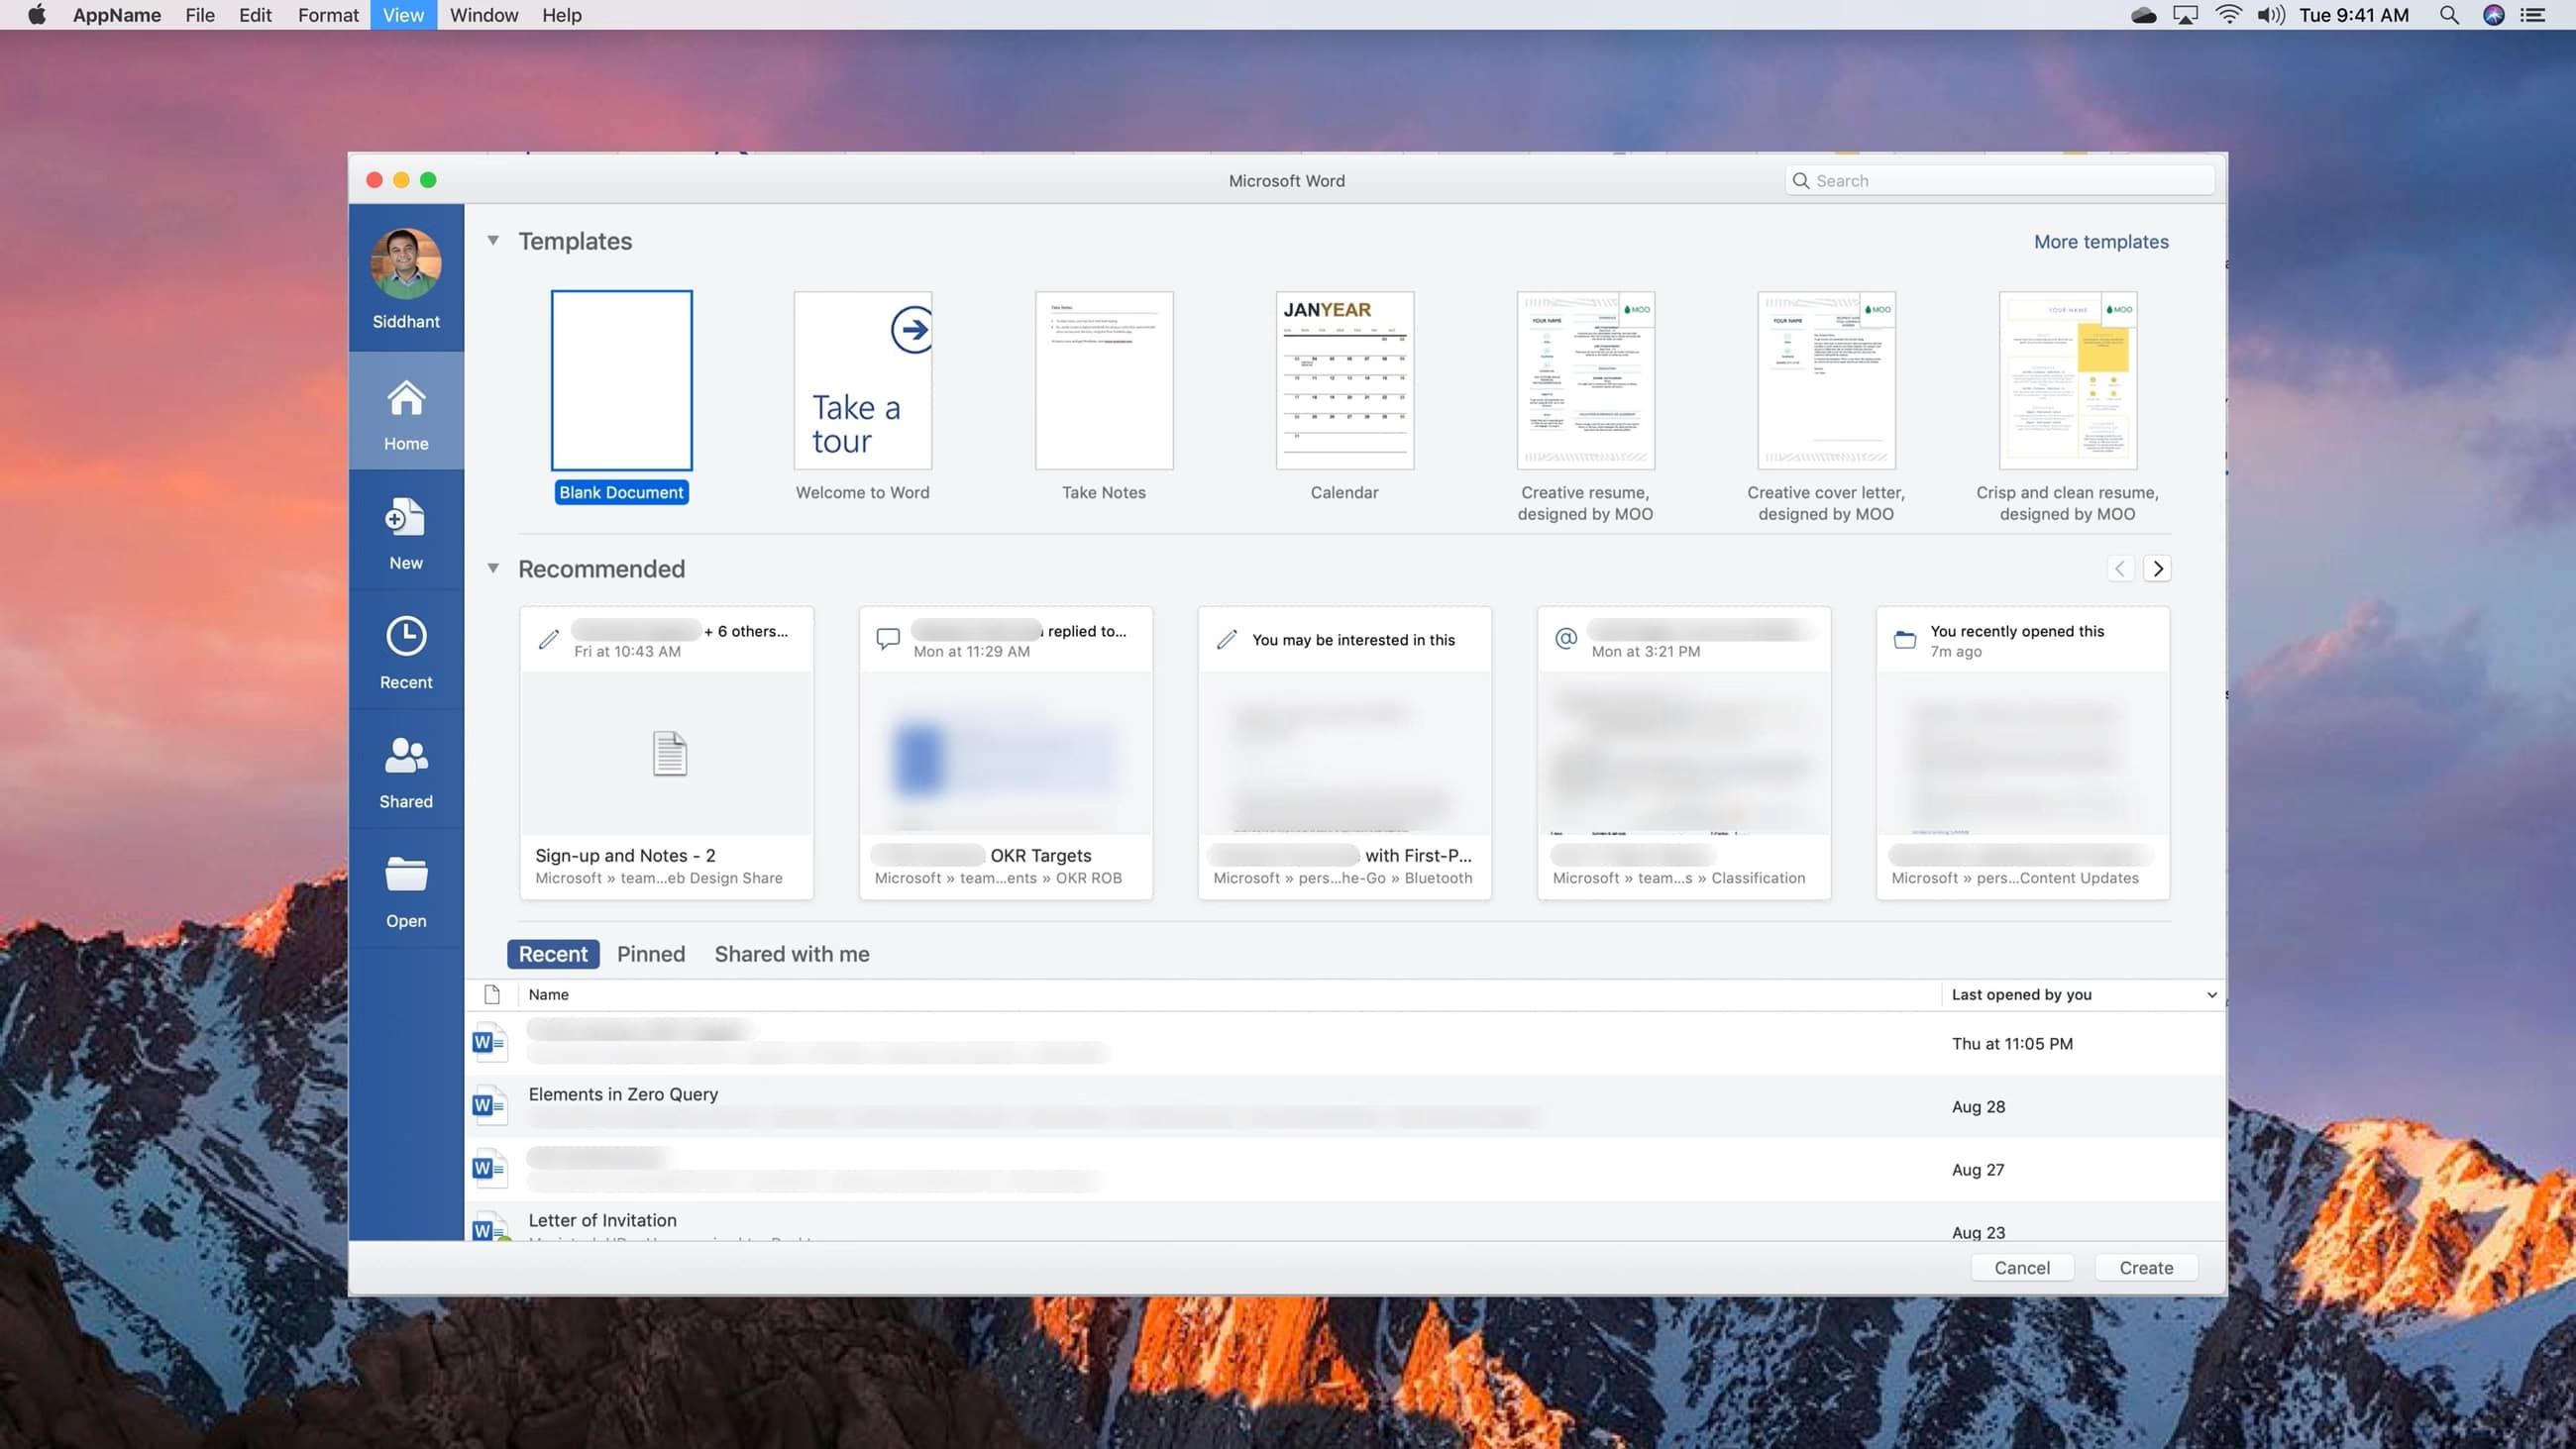Switch to the Shared with me tab
Screen dimensions: 2576x1449
coord(791,953)
